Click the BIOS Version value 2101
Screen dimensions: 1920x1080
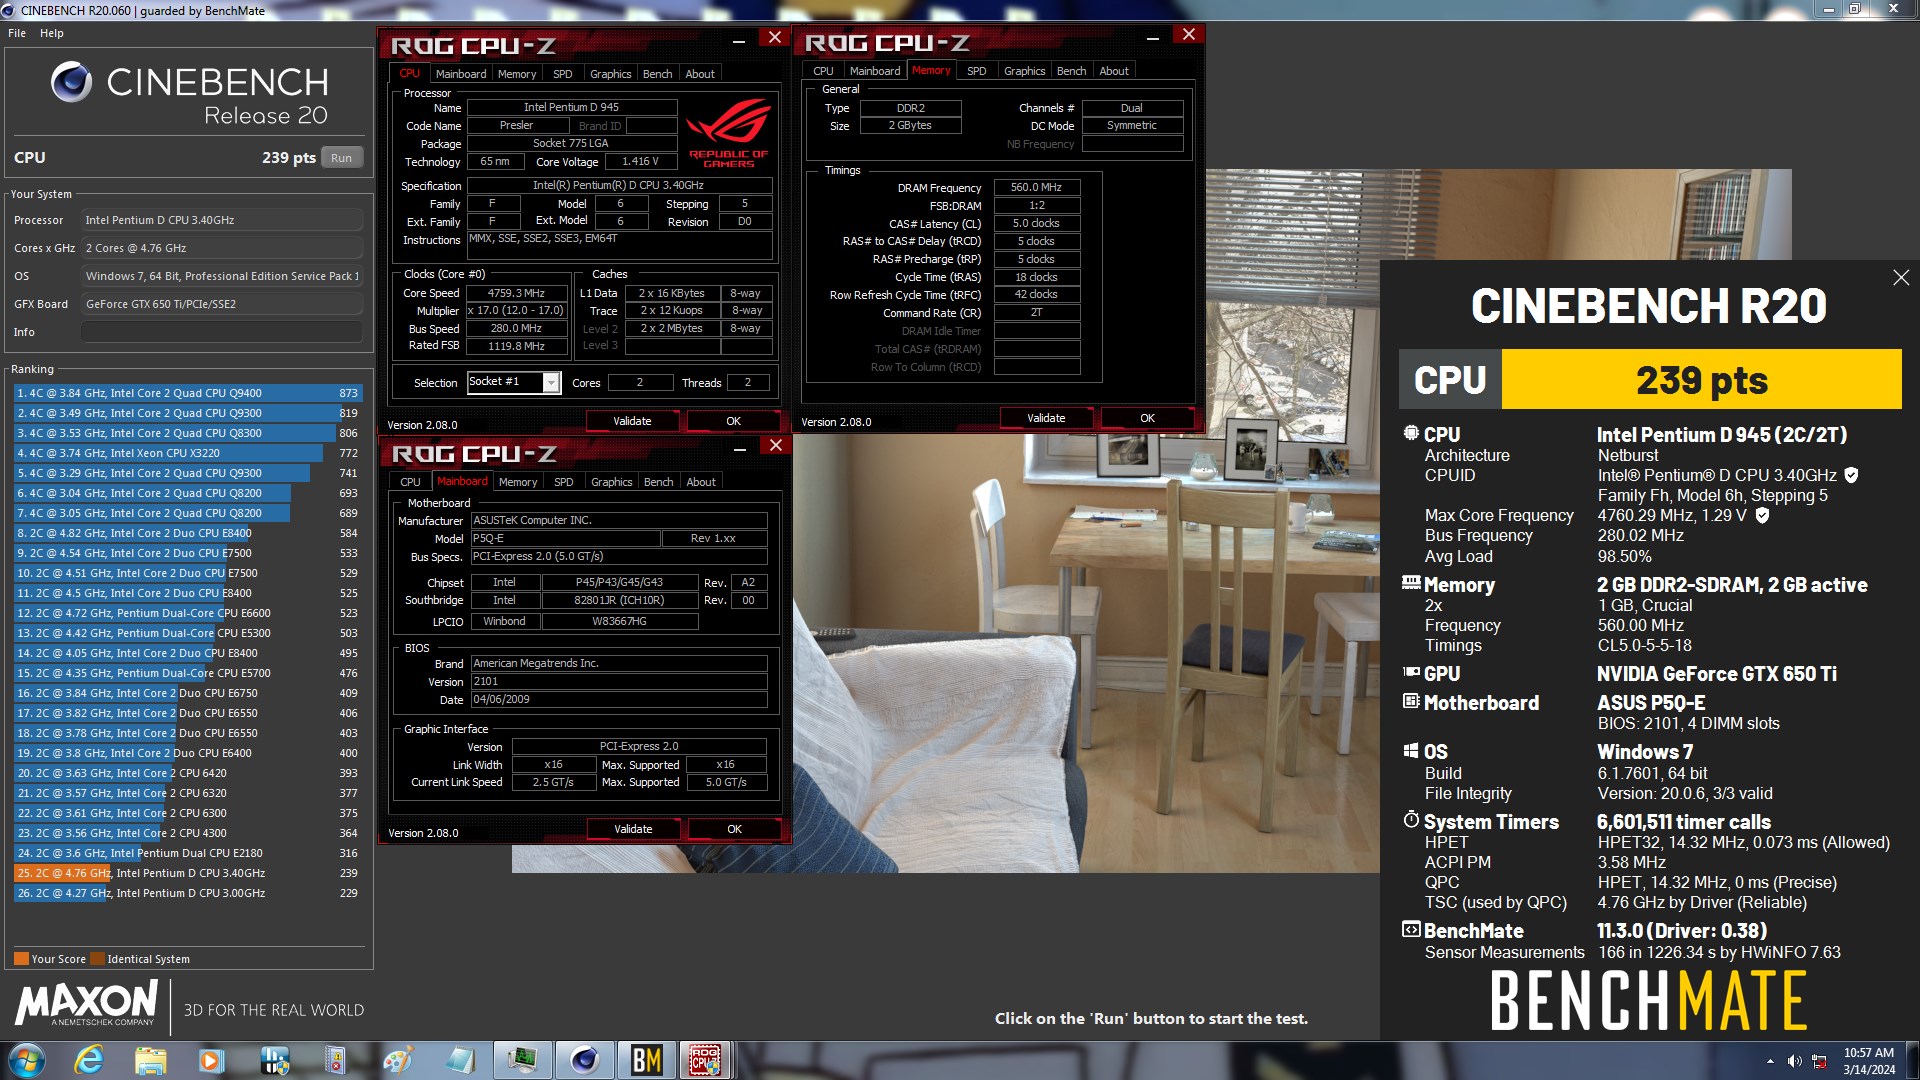coord(619,682)
